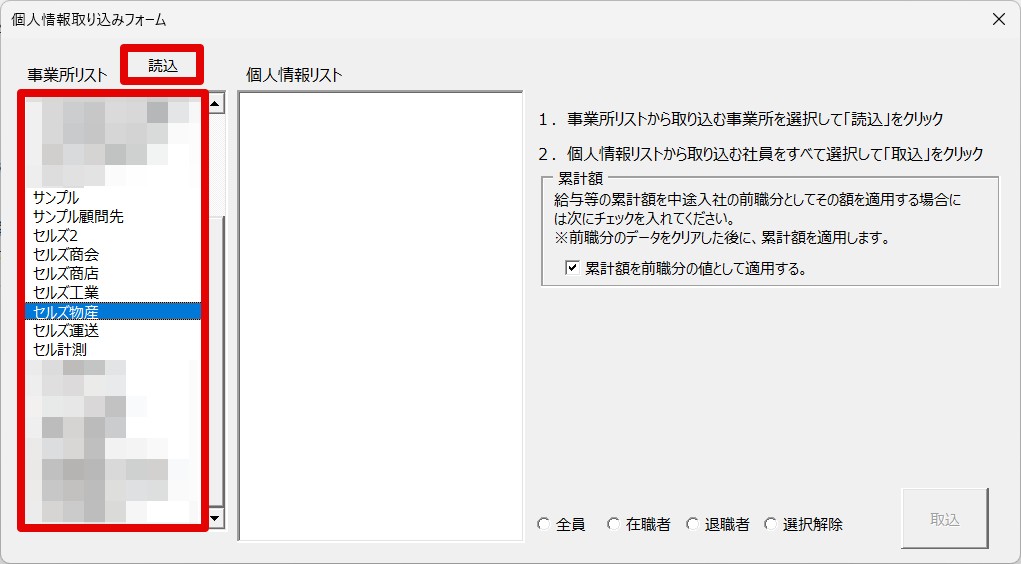Select サンプル顧問先 in the list
Screen dimensions: 1021x564
(78, 217)
